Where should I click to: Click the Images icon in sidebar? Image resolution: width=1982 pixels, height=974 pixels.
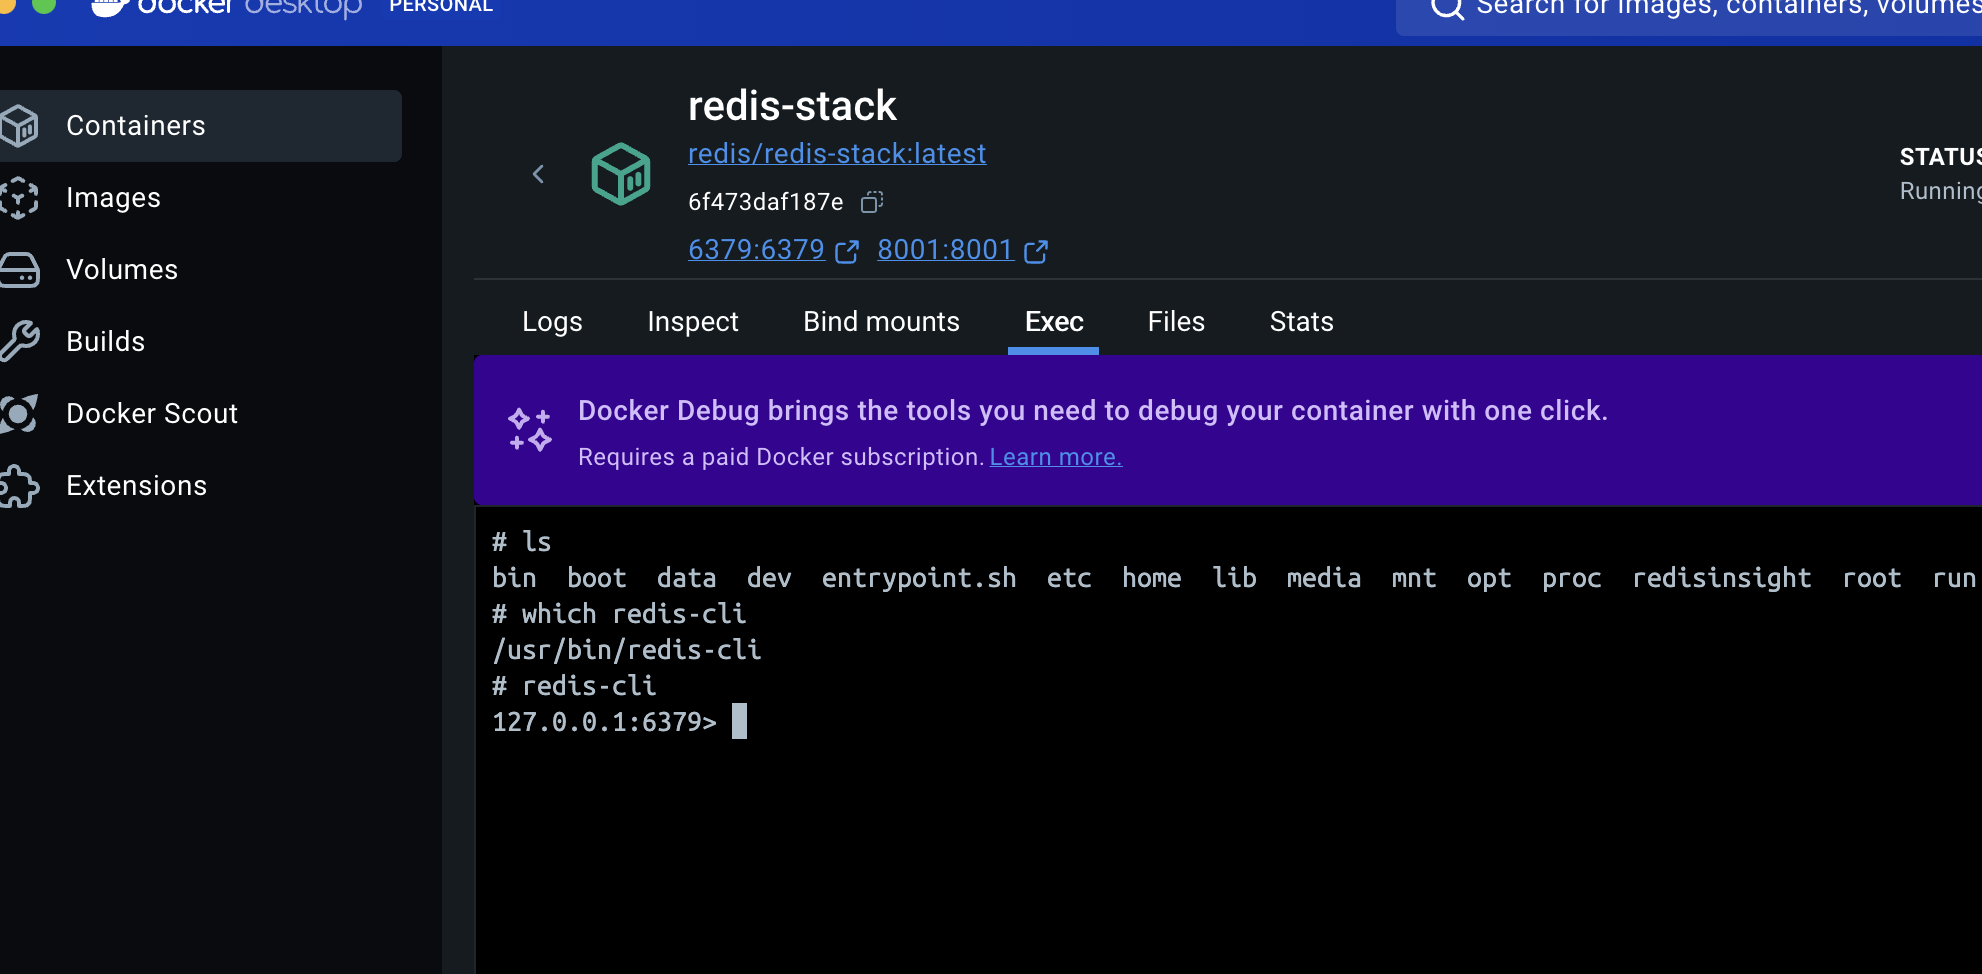click(18, 198)
